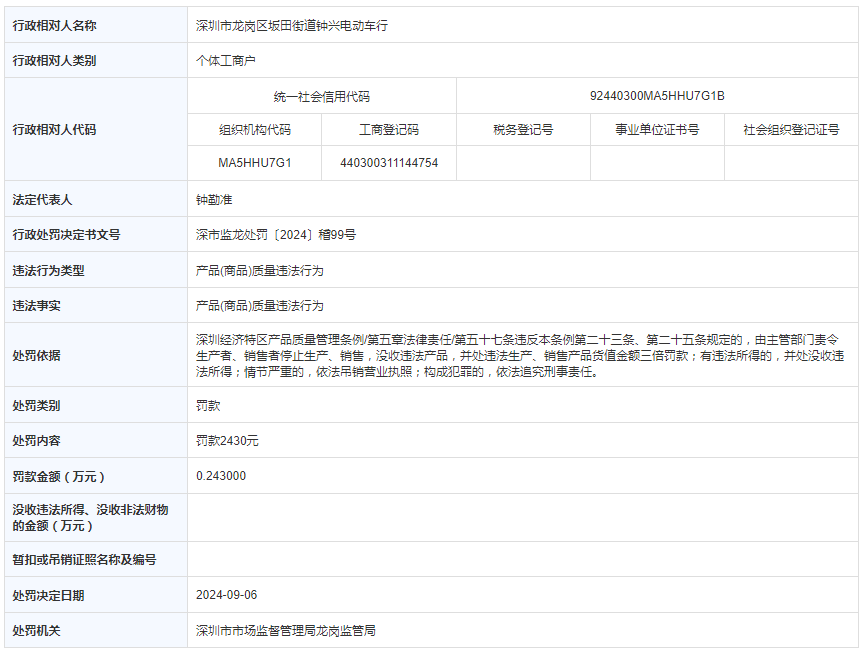The height and width of the screenshot is (652, 867).
Task: Select the 个体工商户 value
Action: click(226, 61)
